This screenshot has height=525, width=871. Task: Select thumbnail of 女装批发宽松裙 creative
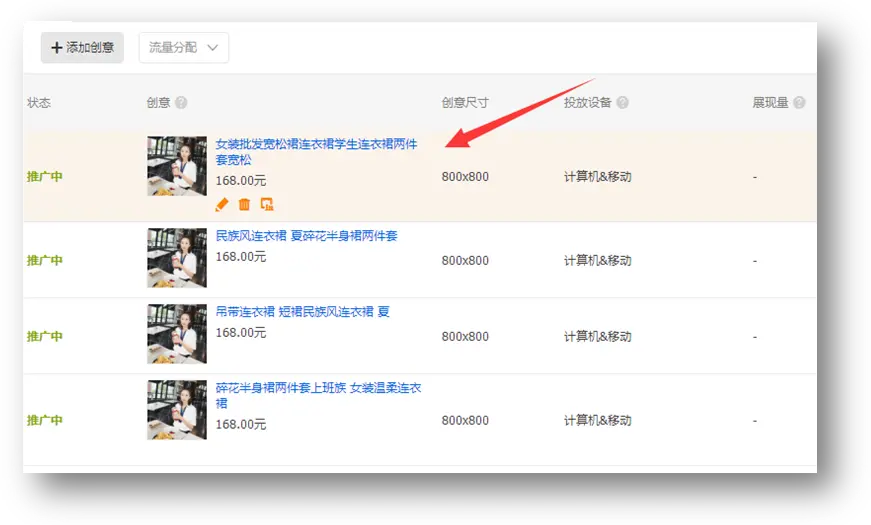click(x=177, y=166)
